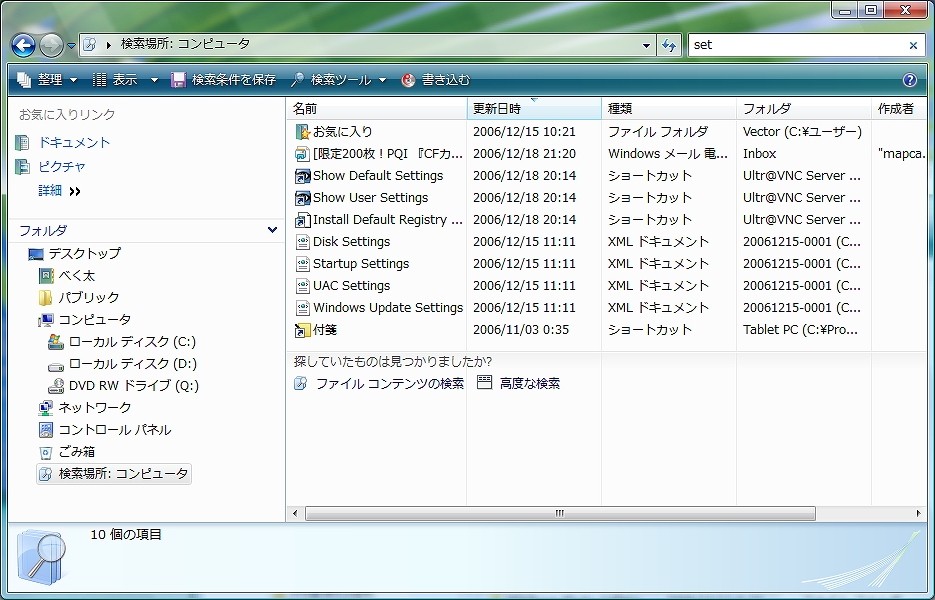Expand 詳細 favorite links arrows
Viewport: 935px width, 600px height.
(75, 191)
